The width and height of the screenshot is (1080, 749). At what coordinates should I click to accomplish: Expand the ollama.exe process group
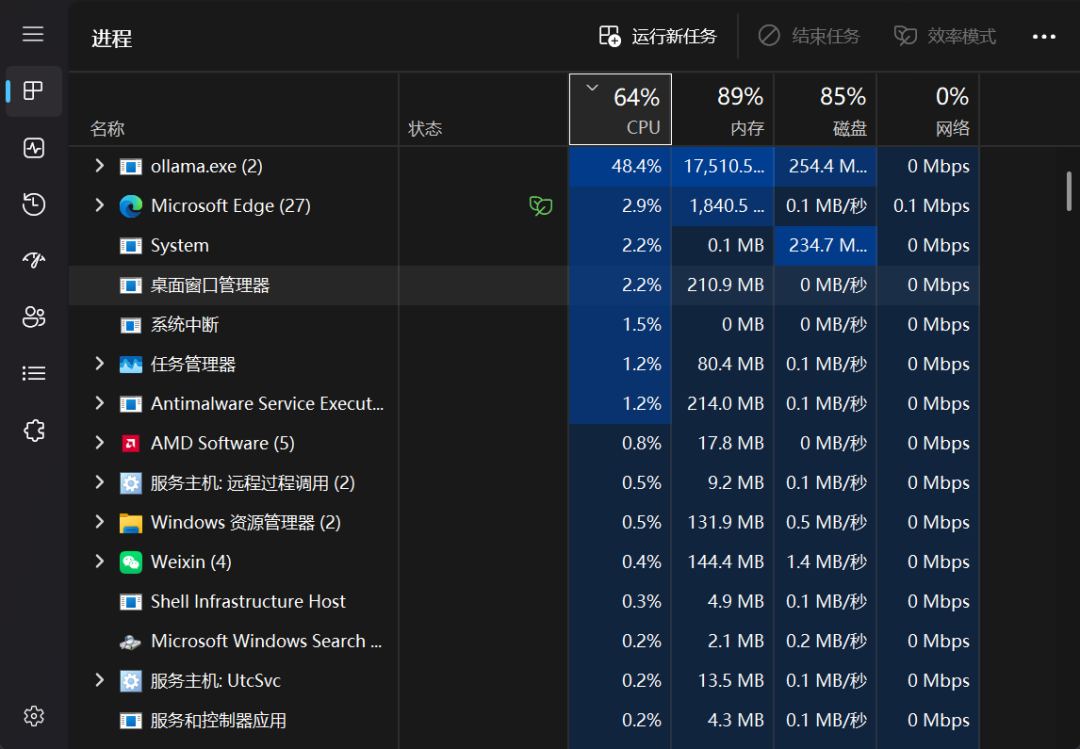point(99,166)
